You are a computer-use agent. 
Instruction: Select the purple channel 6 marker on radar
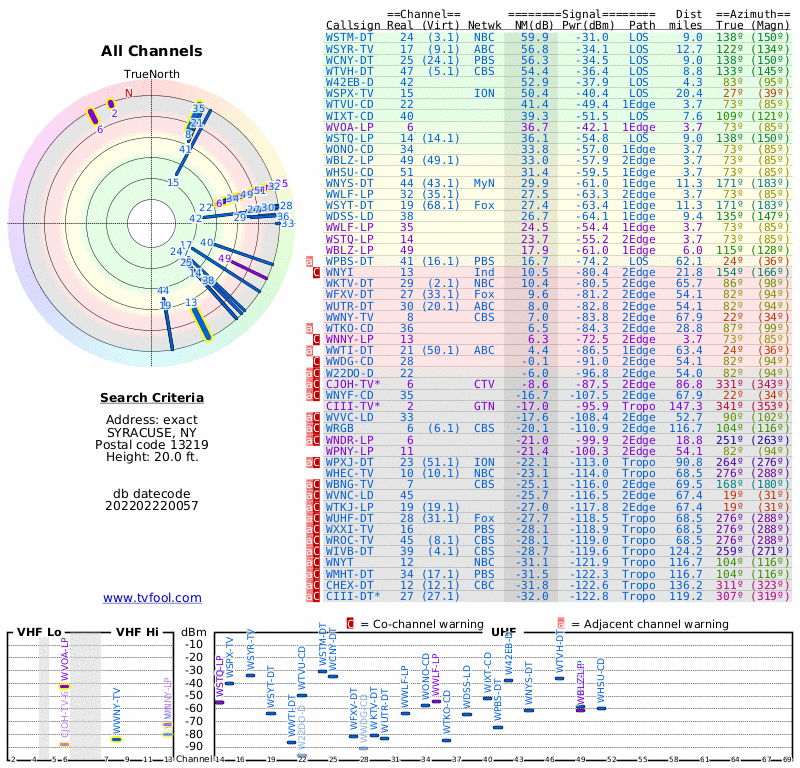(x=92, y=116)
